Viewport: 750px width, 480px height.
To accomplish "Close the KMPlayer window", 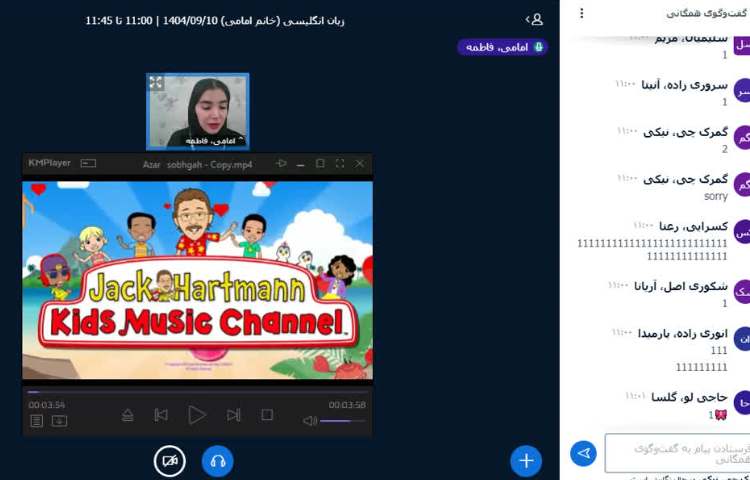I will [360, 164].
